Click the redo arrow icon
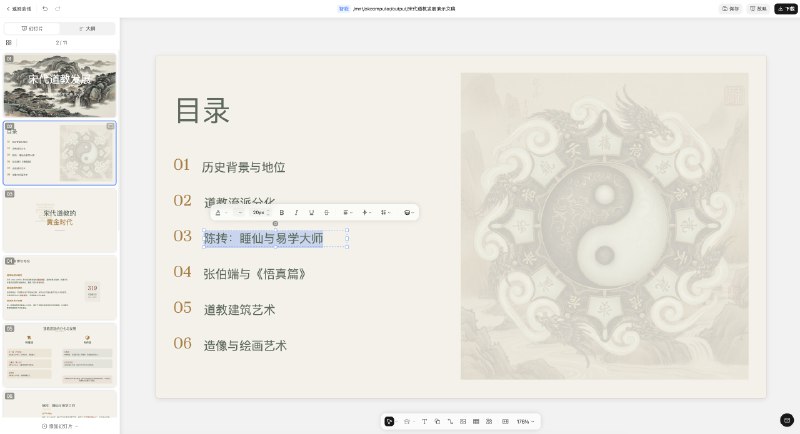This screenshot has width=800, height=434. pyautogui.click(x=58, y=9)
